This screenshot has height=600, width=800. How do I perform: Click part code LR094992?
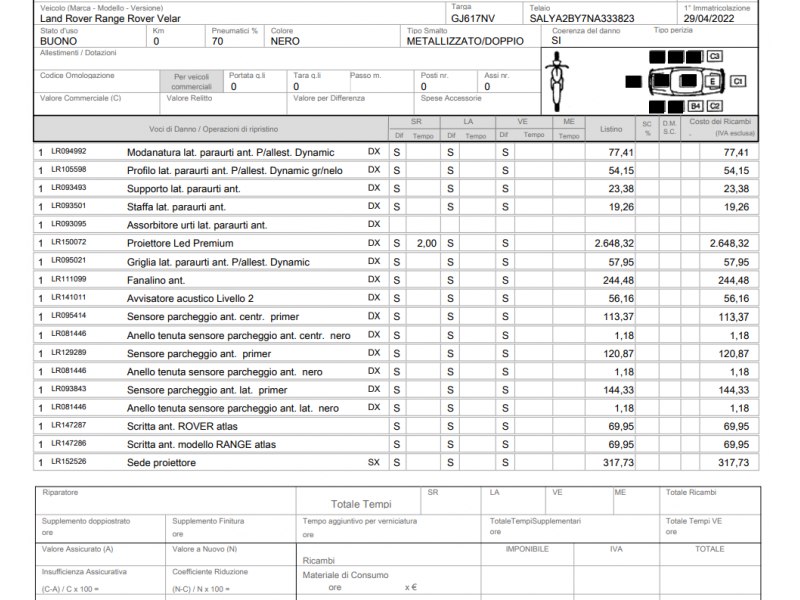[69, 152]
